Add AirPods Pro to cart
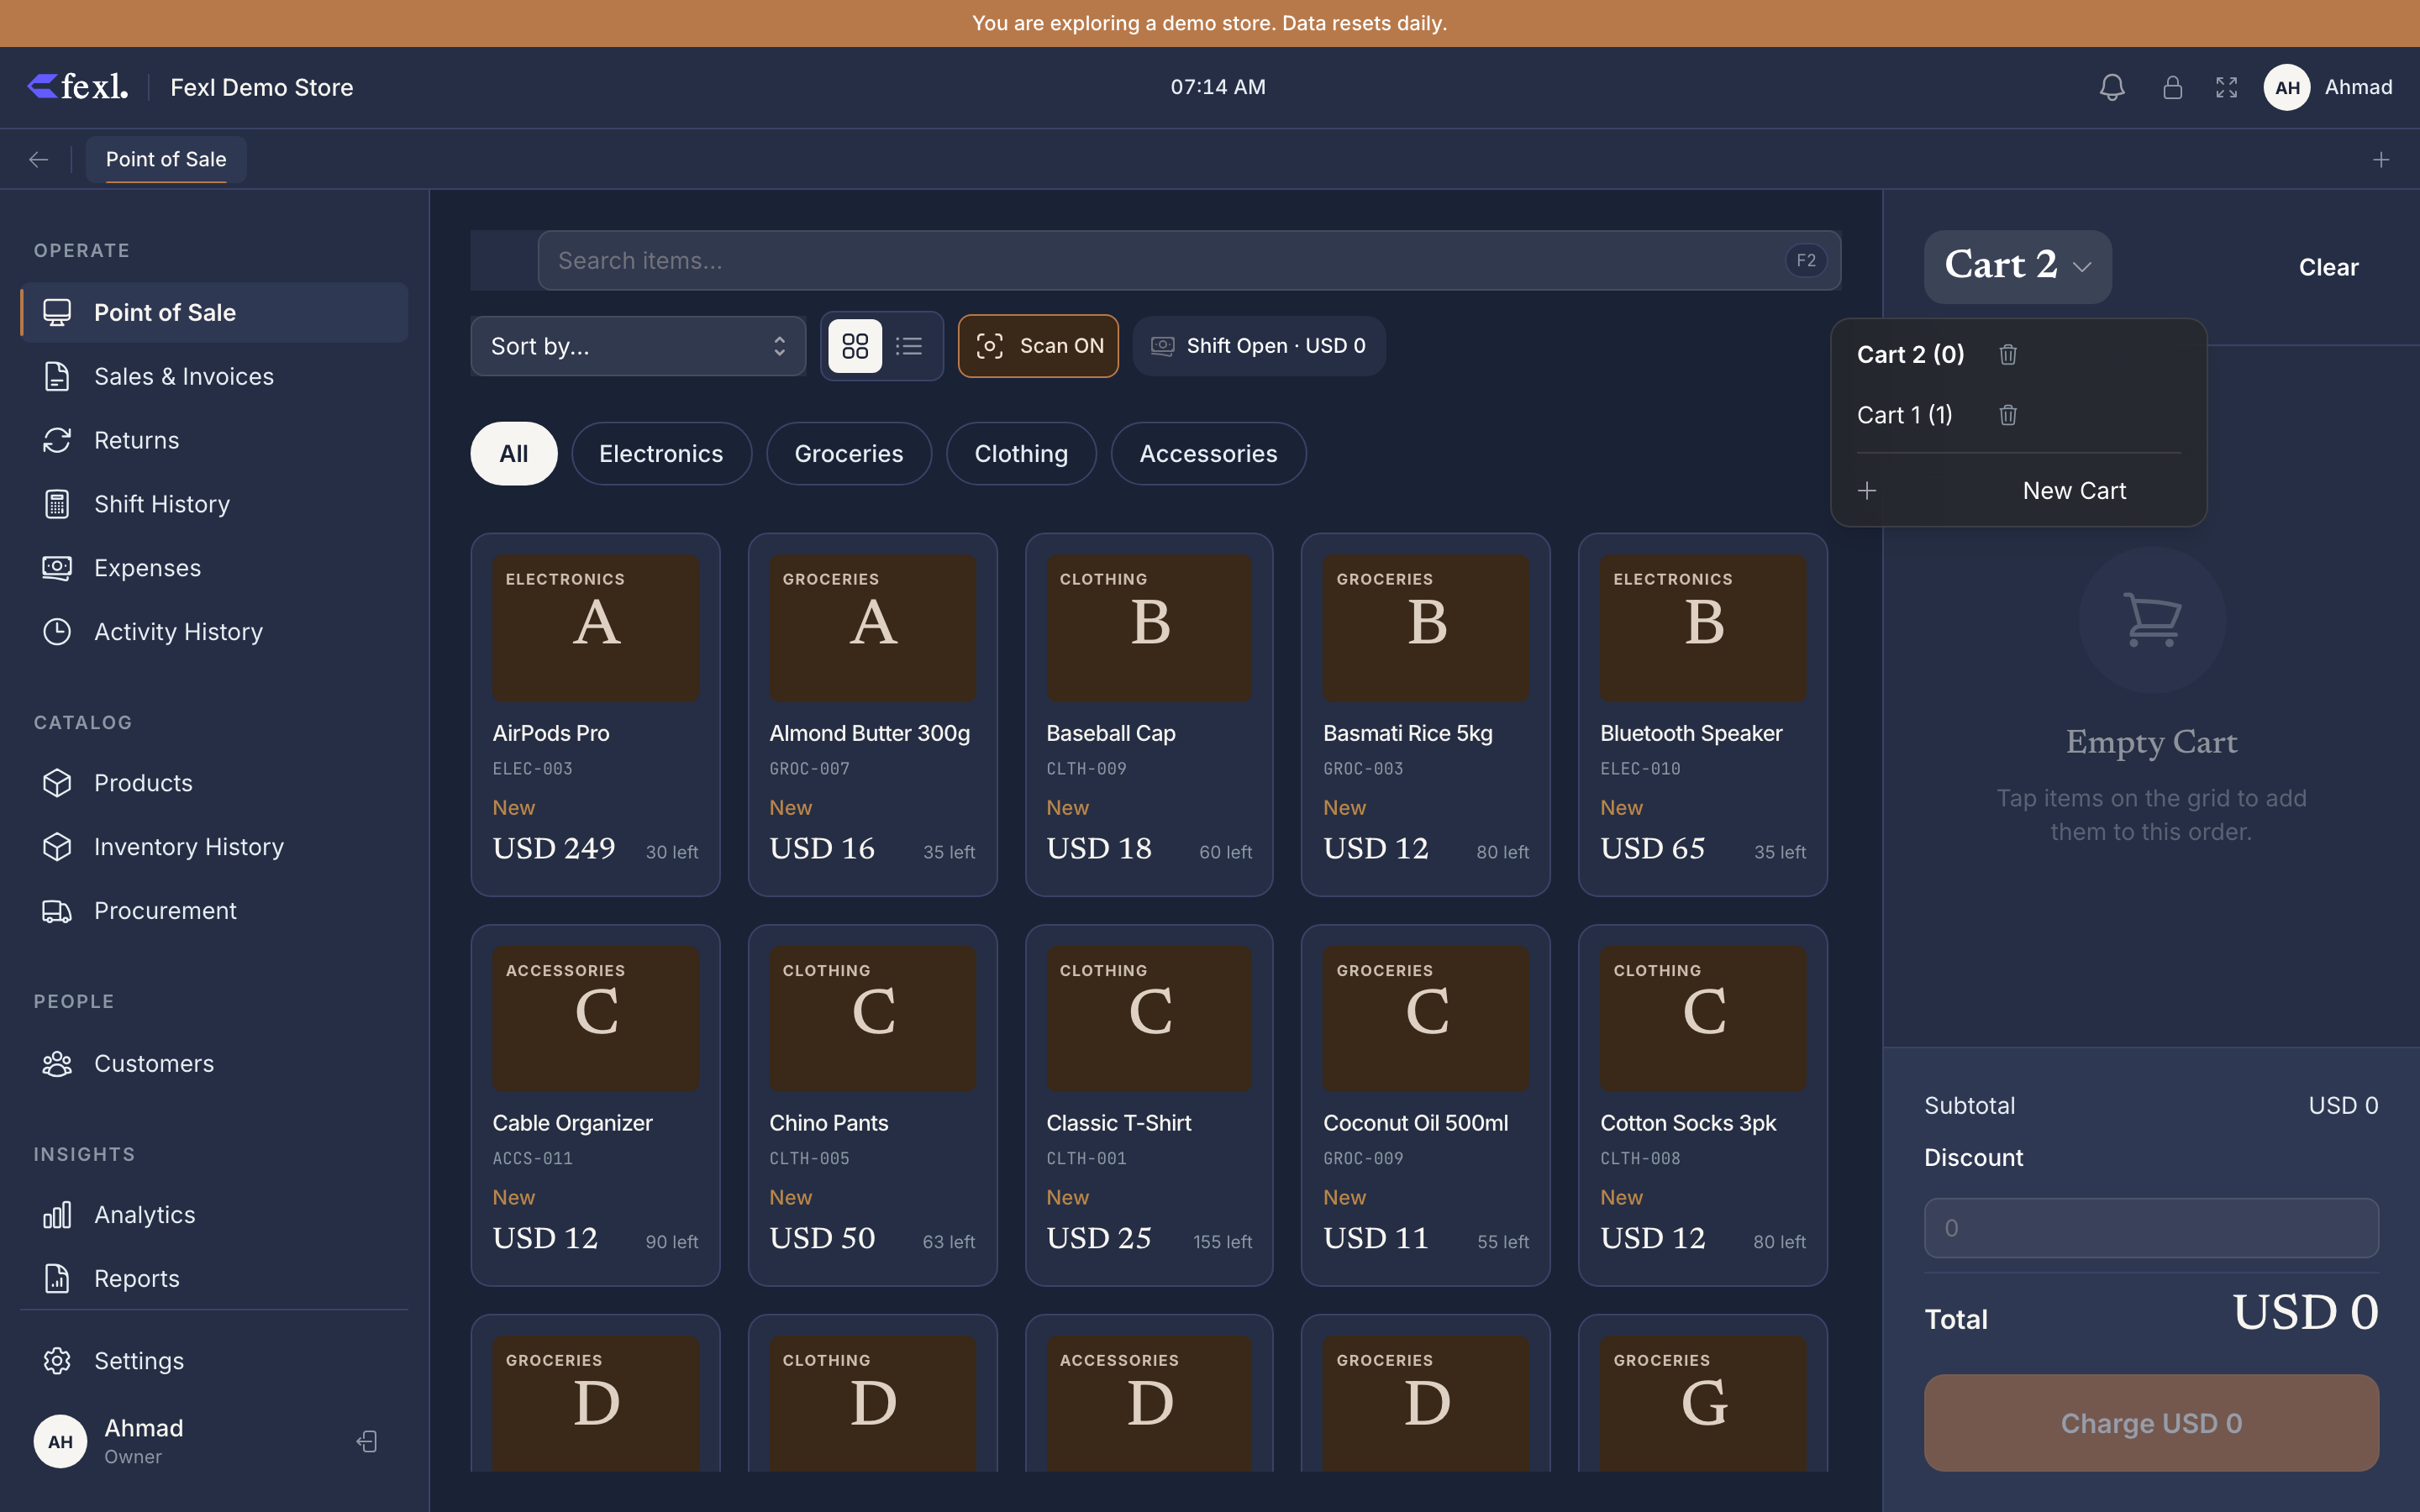The height and width of the screenshot is (1512, 2420). [595, 714]
